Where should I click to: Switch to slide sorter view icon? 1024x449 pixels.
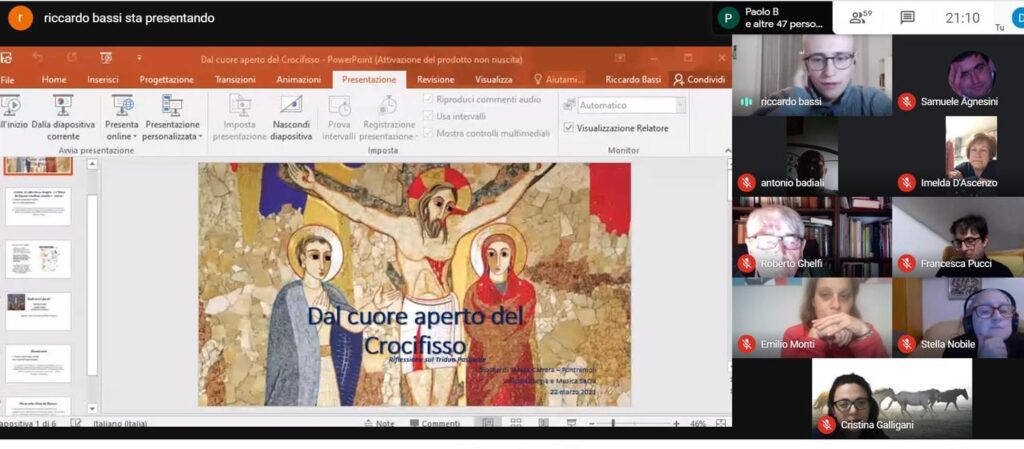(516, 423)
